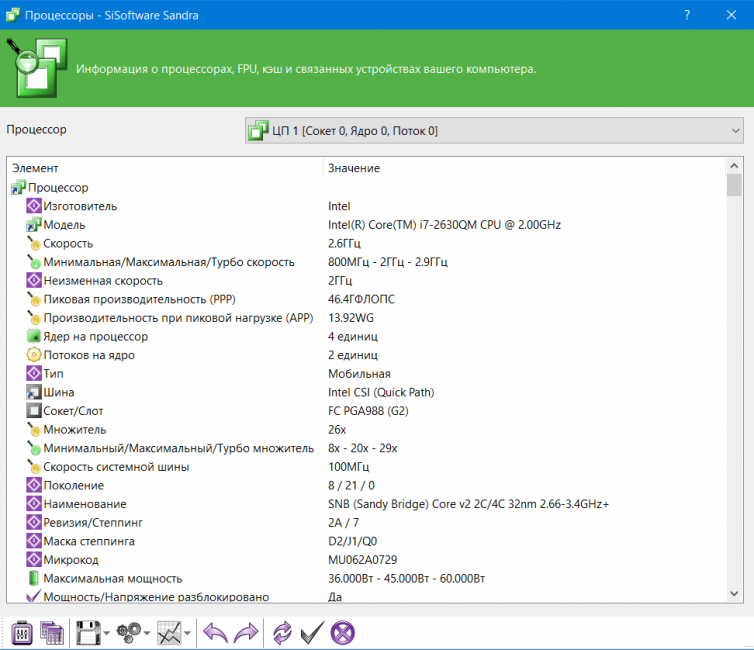Viewport: 754px width, 650px height.
Task: Click the icon next to Неизменная скорость
Action: pos(34,280)
